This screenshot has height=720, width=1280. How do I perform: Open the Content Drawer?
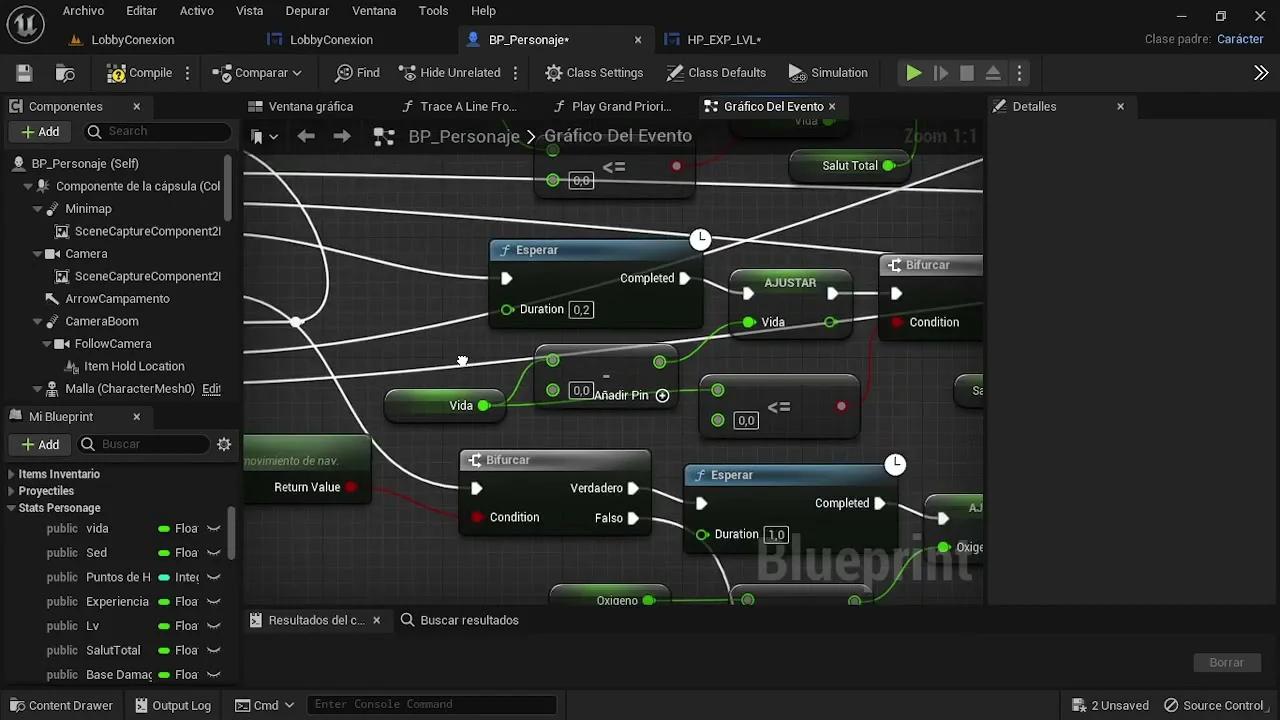[x=60, y=706]
